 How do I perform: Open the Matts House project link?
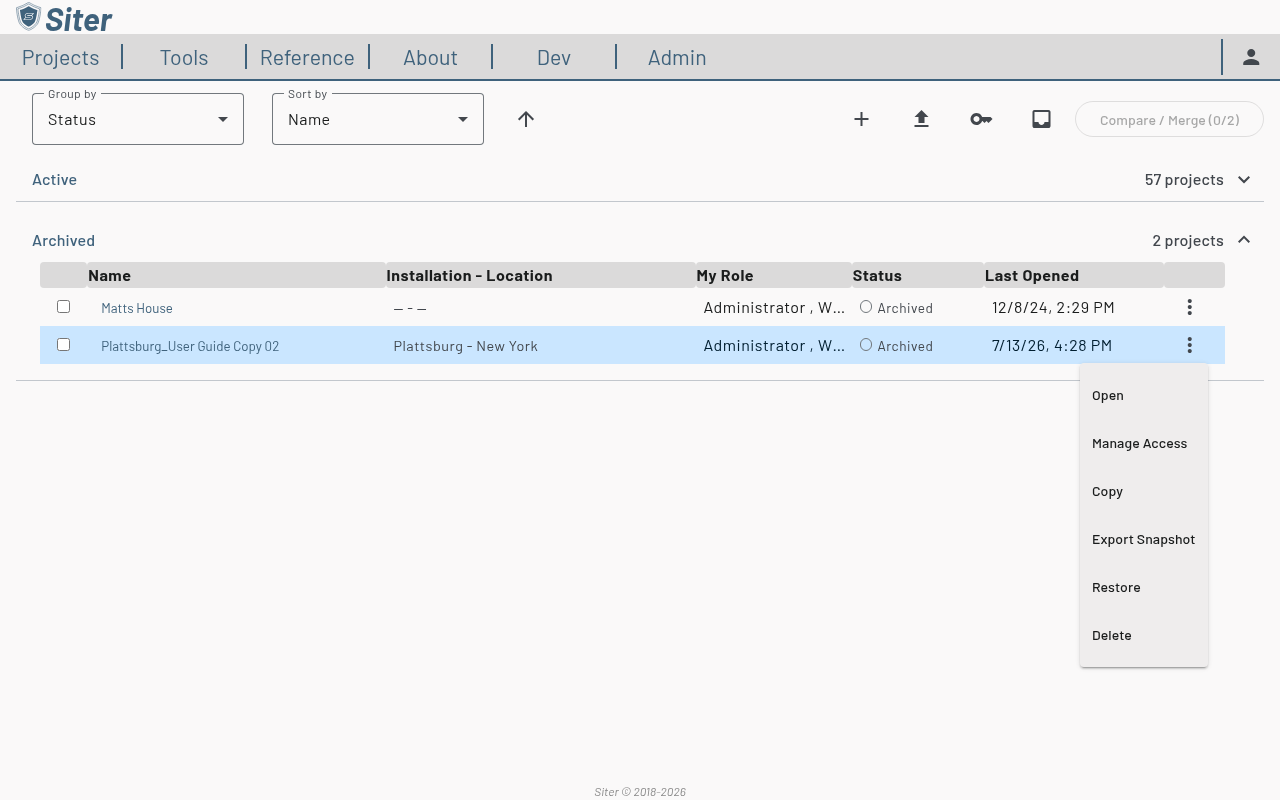pos(137,308)
